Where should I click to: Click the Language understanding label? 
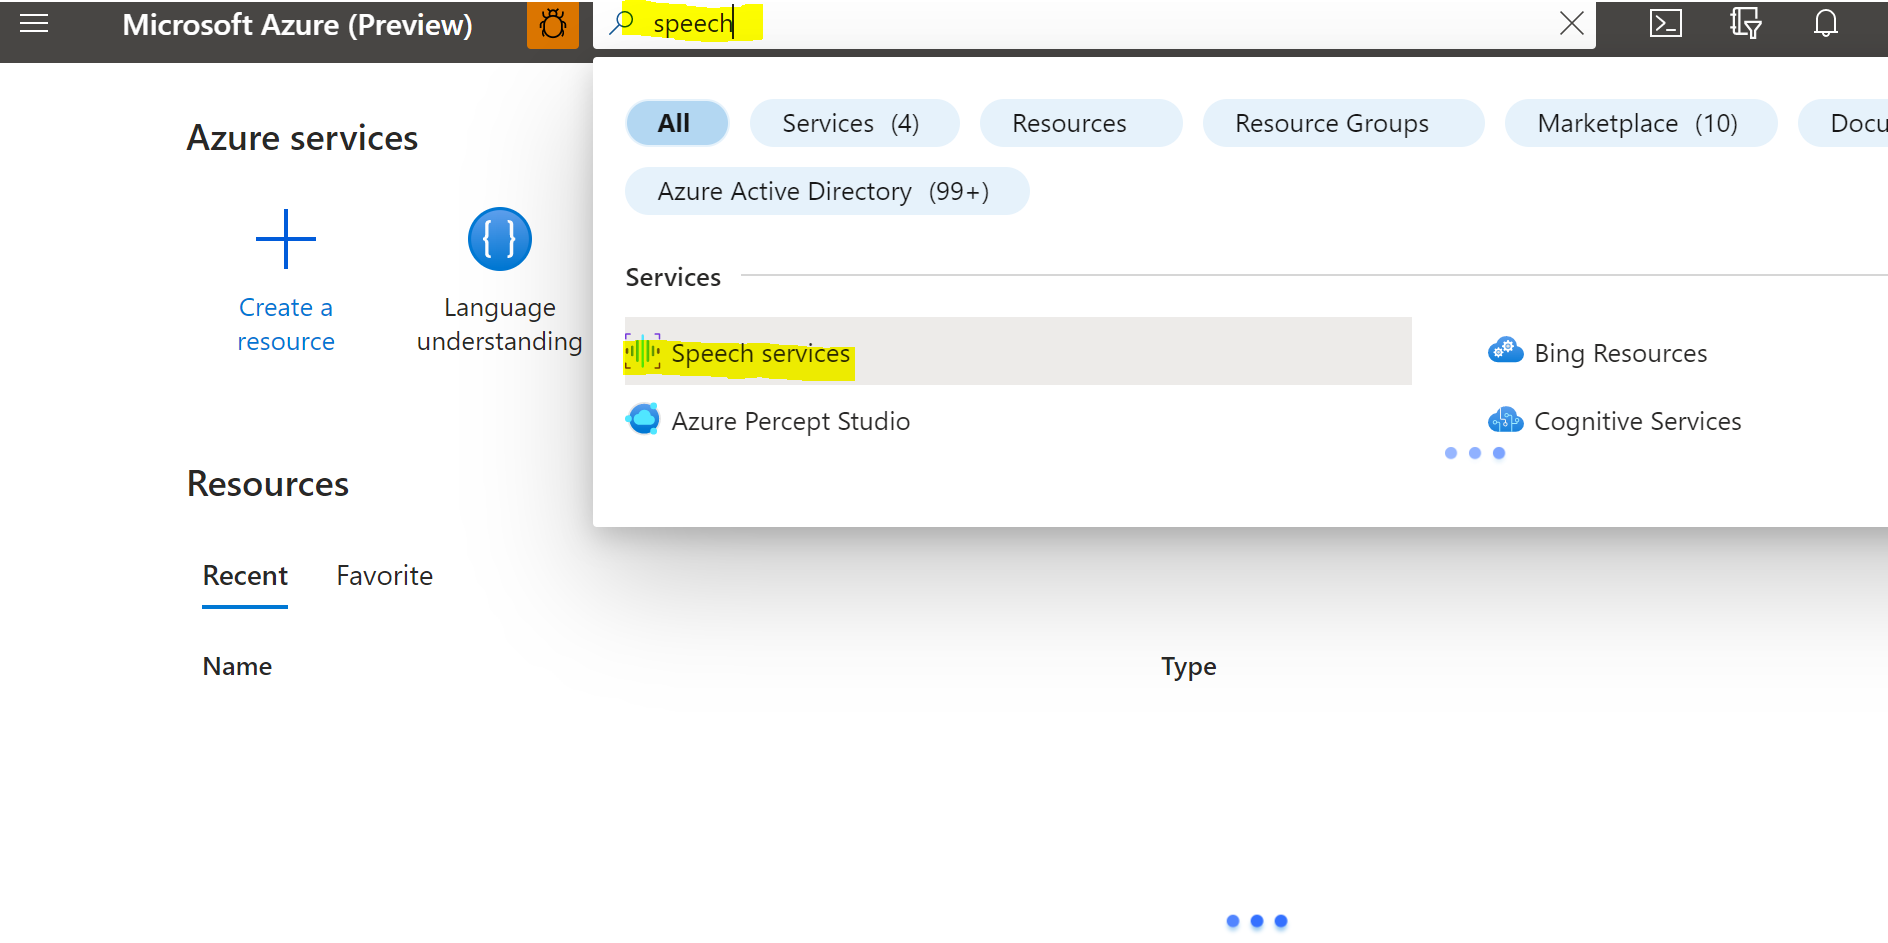tap(500, 324)
